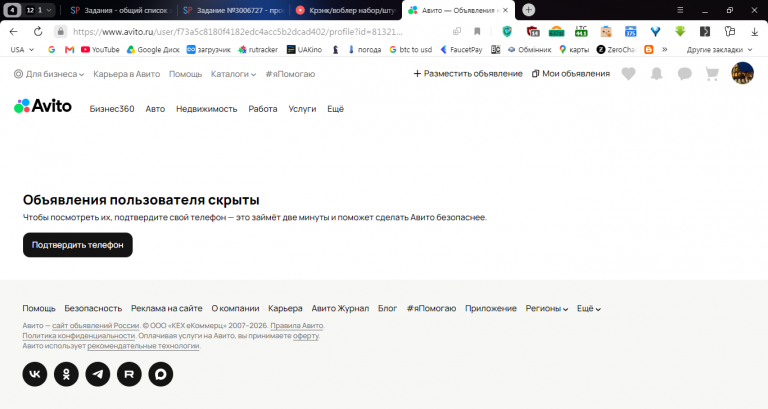Screen dimensions: 768x409
Task: Open VK social icon in footer
Action: point(35,374)
